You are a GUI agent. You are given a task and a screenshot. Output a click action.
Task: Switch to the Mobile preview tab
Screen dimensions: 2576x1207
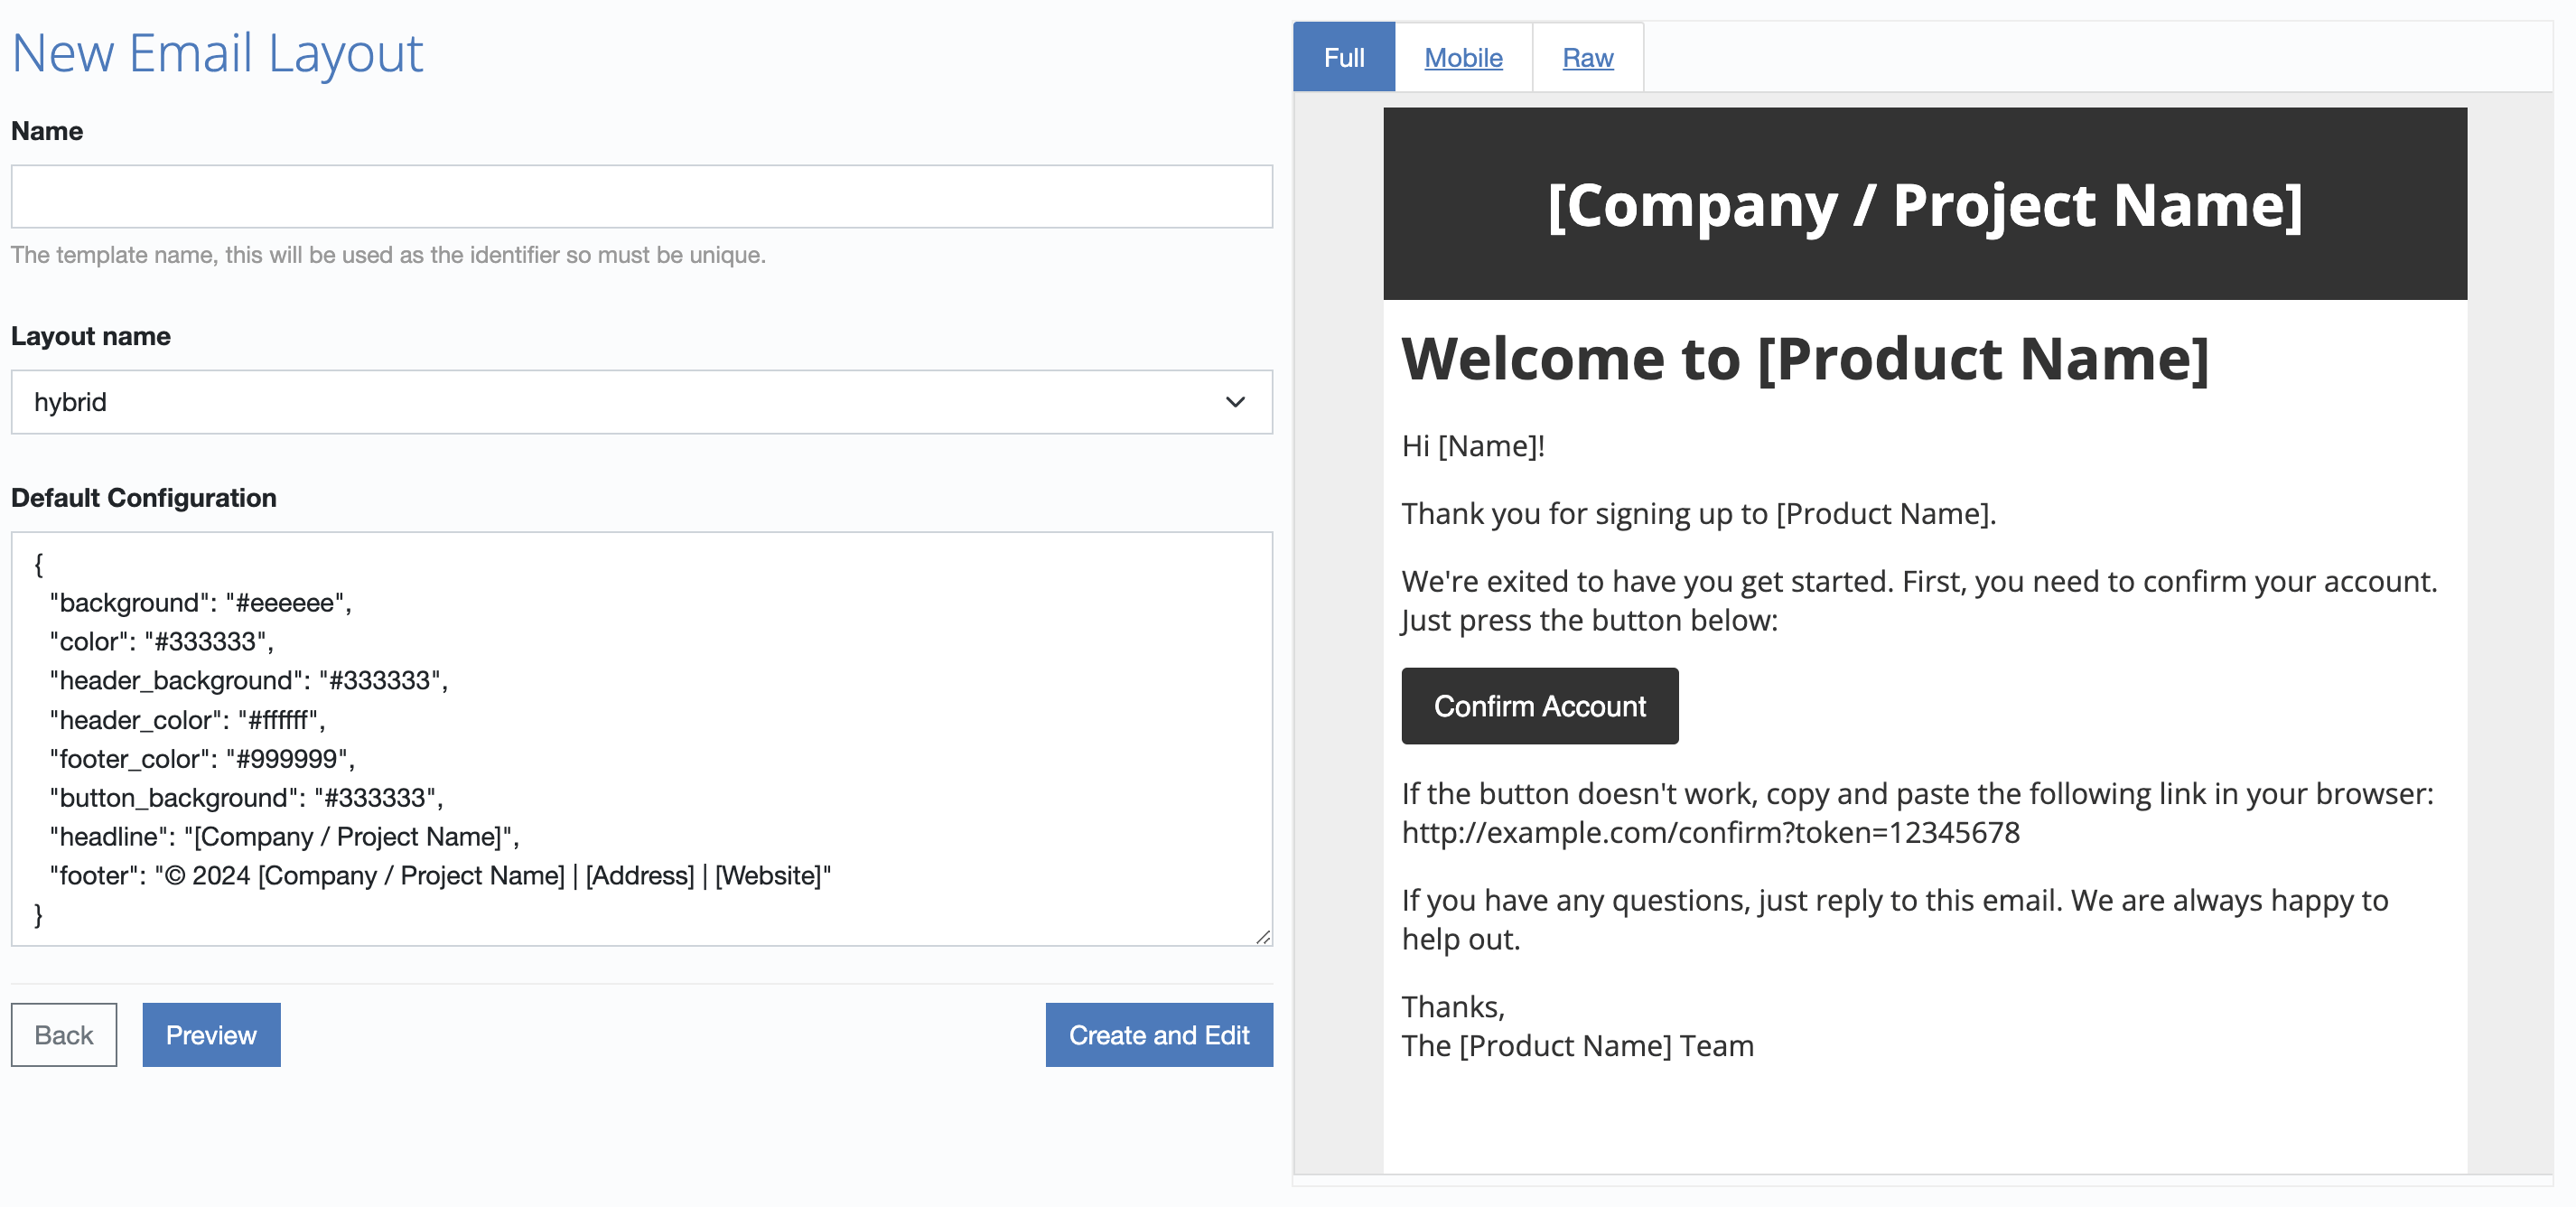point(1463,58)
